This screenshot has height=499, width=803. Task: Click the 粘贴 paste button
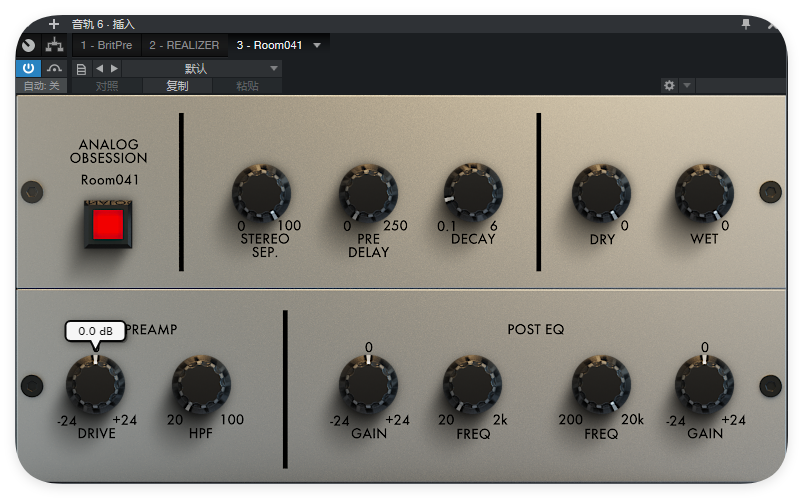pyautogui.click(x=247, y=86)
